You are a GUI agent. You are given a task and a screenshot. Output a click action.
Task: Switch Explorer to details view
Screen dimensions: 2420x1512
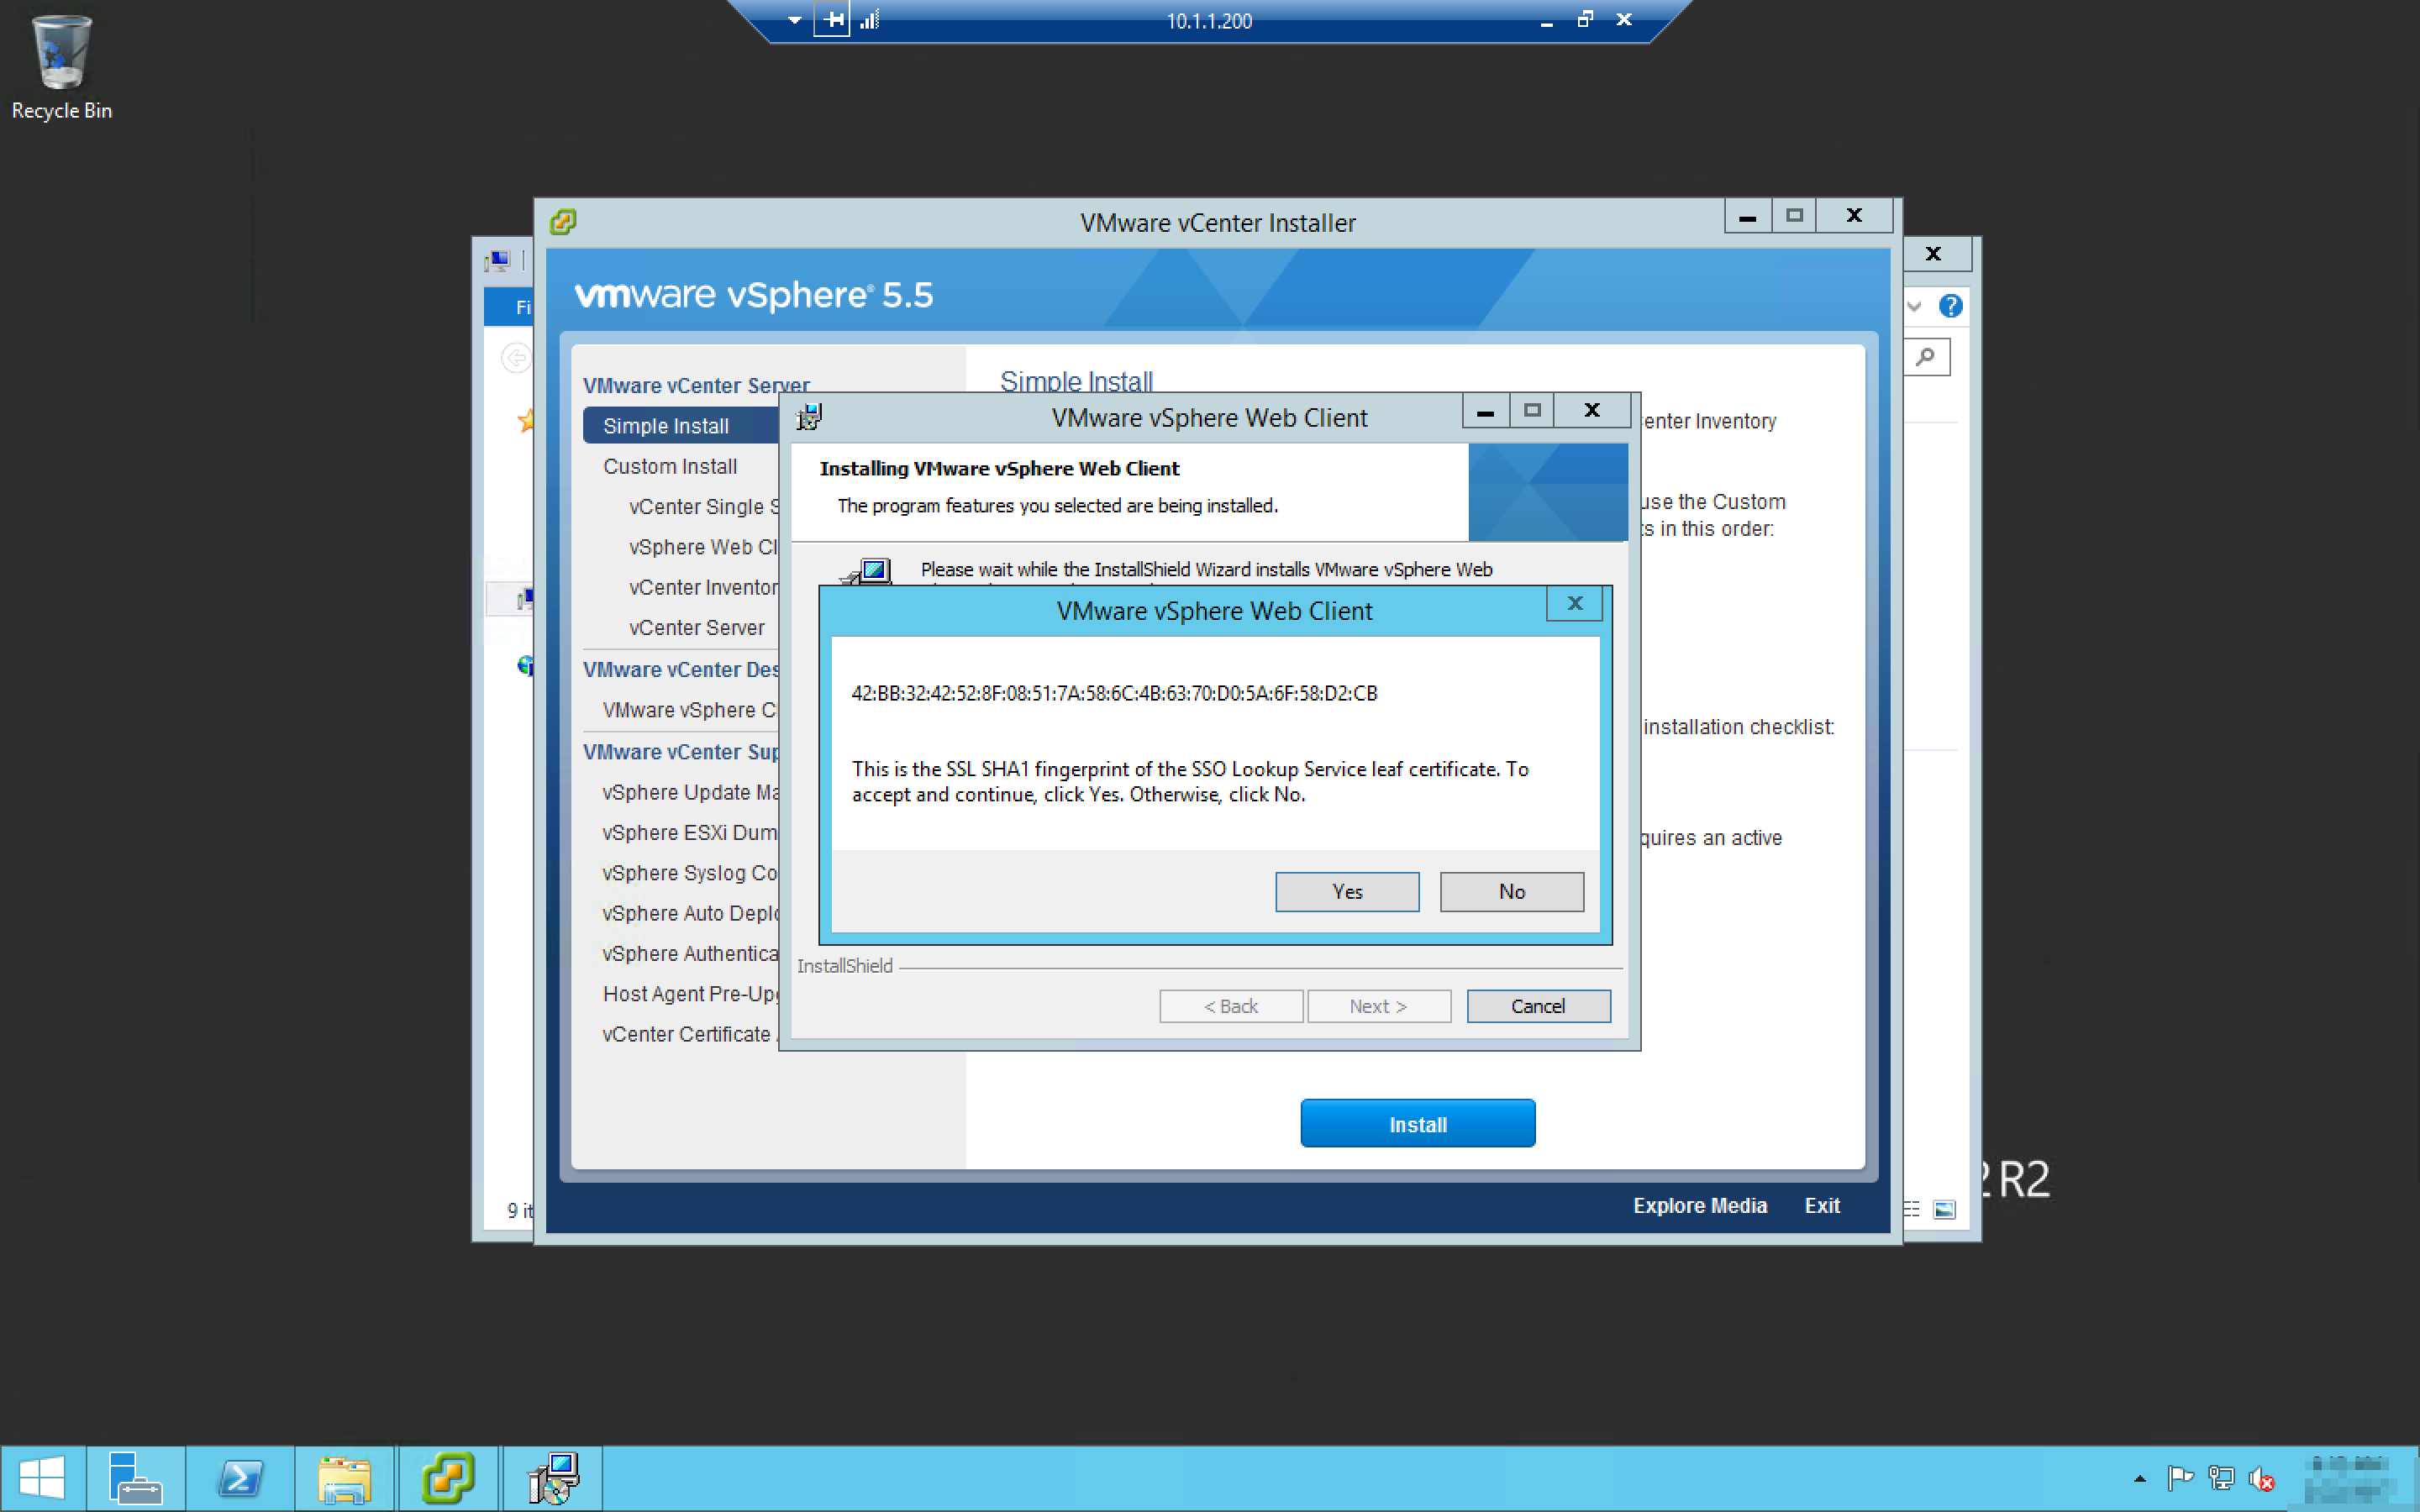coord(1912,1210)
